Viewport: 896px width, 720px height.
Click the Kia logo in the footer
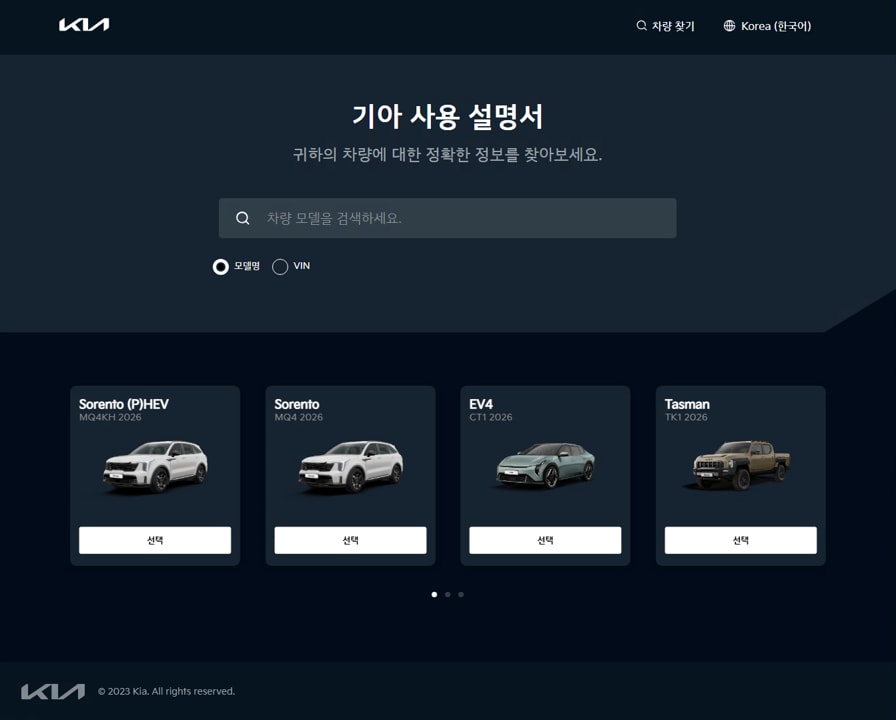[53, 691]
